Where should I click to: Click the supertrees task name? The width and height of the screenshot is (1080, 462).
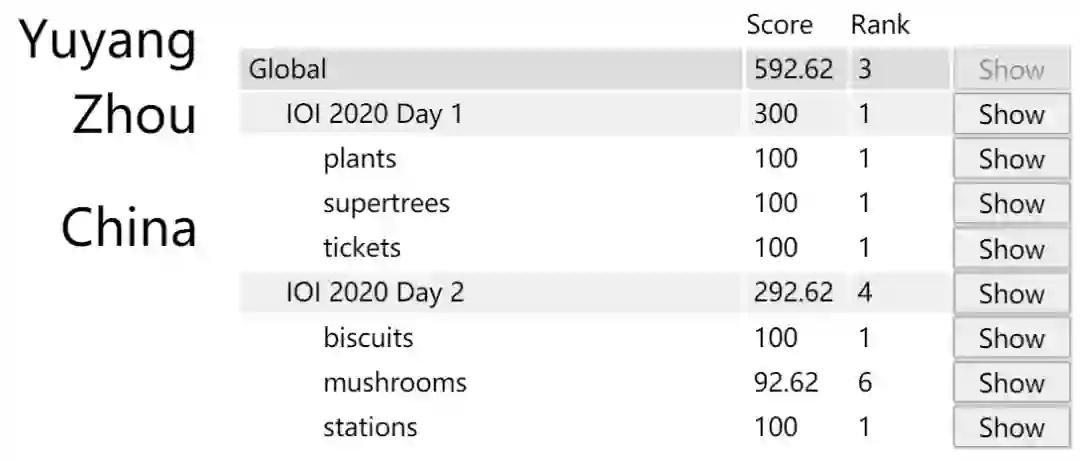[x=386, y=204]
